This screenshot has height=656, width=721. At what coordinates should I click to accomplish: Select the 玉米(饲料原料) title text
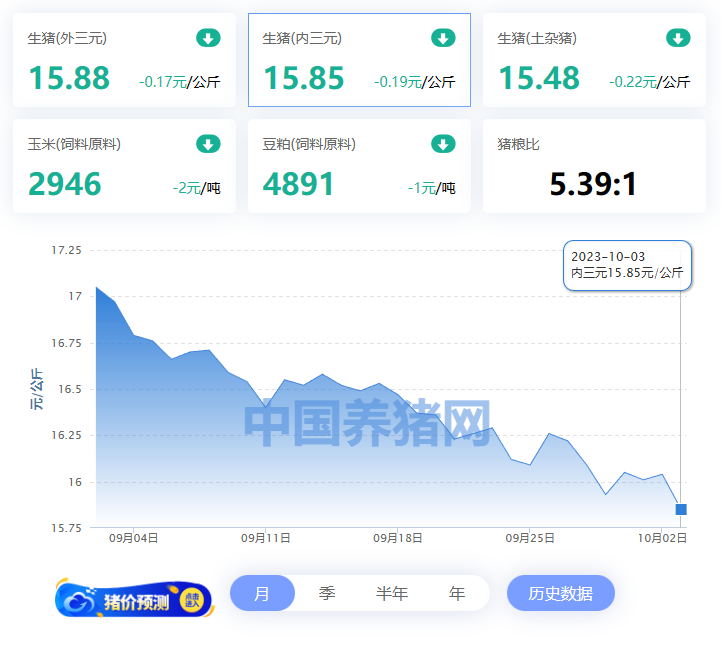click(74, 144)
